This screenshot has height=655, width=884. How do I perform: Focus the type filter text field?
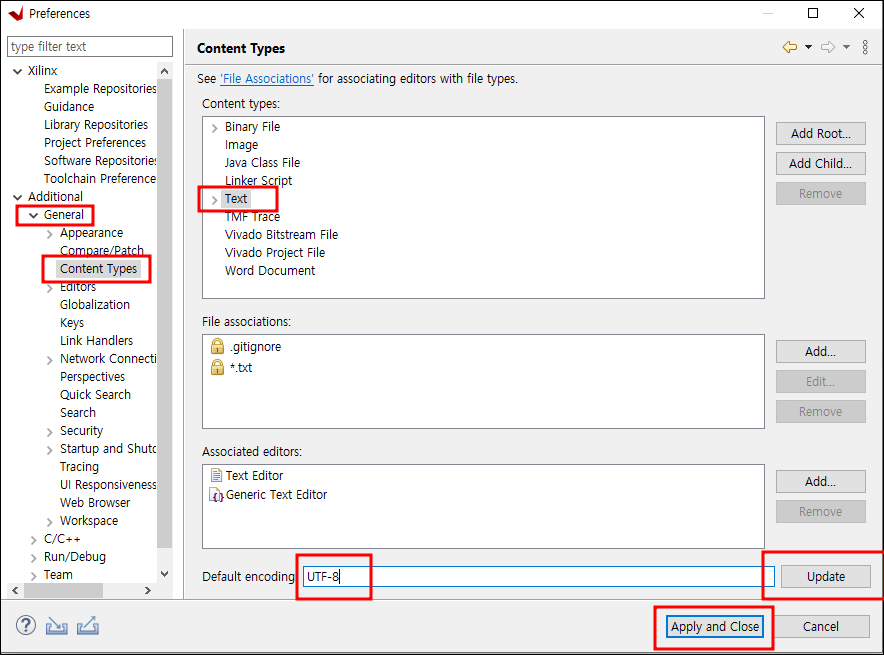pos(90,47)
